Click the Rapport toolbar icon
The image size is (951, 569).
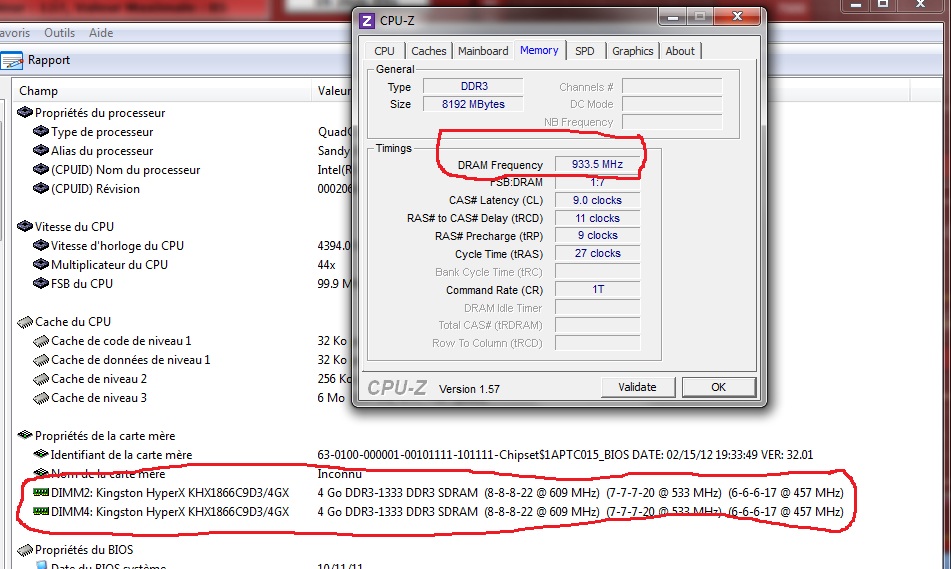coord(11,60)
